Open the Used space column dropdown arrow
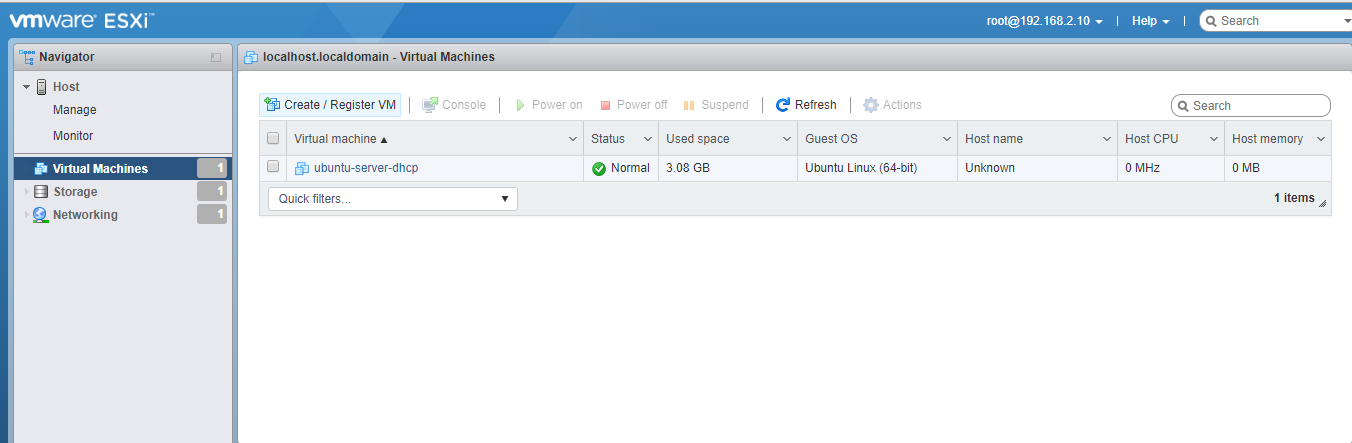This screenshot has height=443, width=1352. 786,139
